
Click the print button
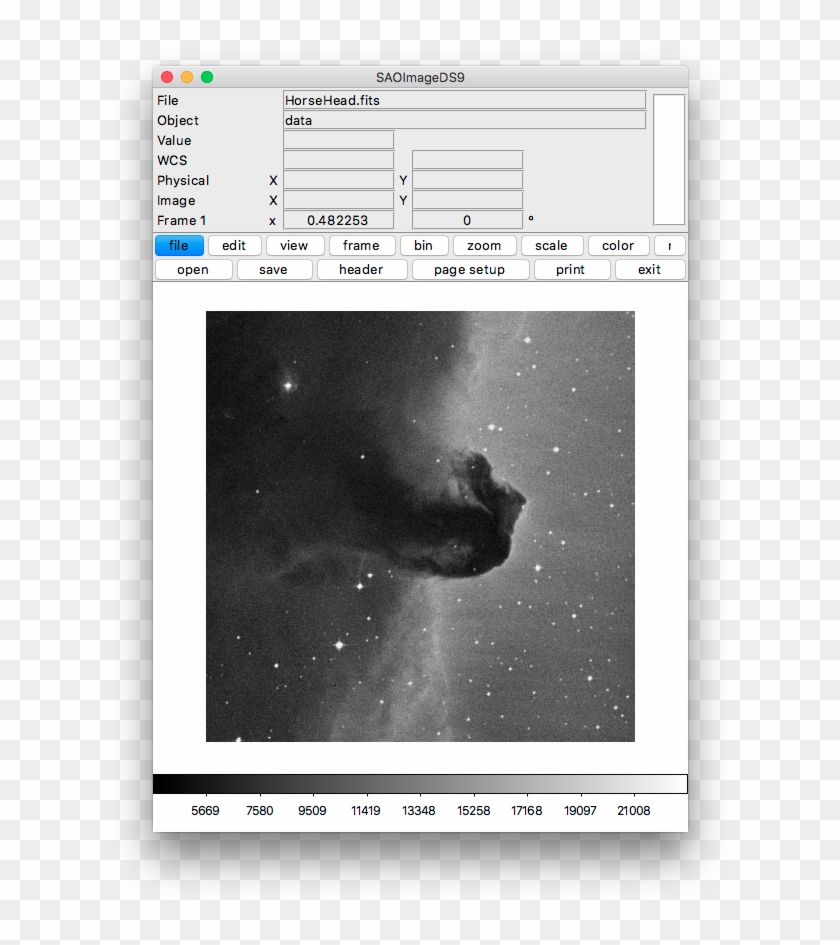point(571,269)
